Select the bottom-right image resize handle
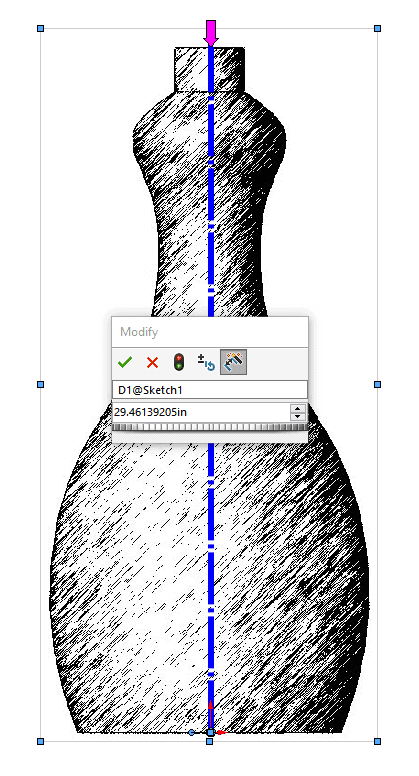This screenshot has height=776, width=419. [x=377, y=741]
